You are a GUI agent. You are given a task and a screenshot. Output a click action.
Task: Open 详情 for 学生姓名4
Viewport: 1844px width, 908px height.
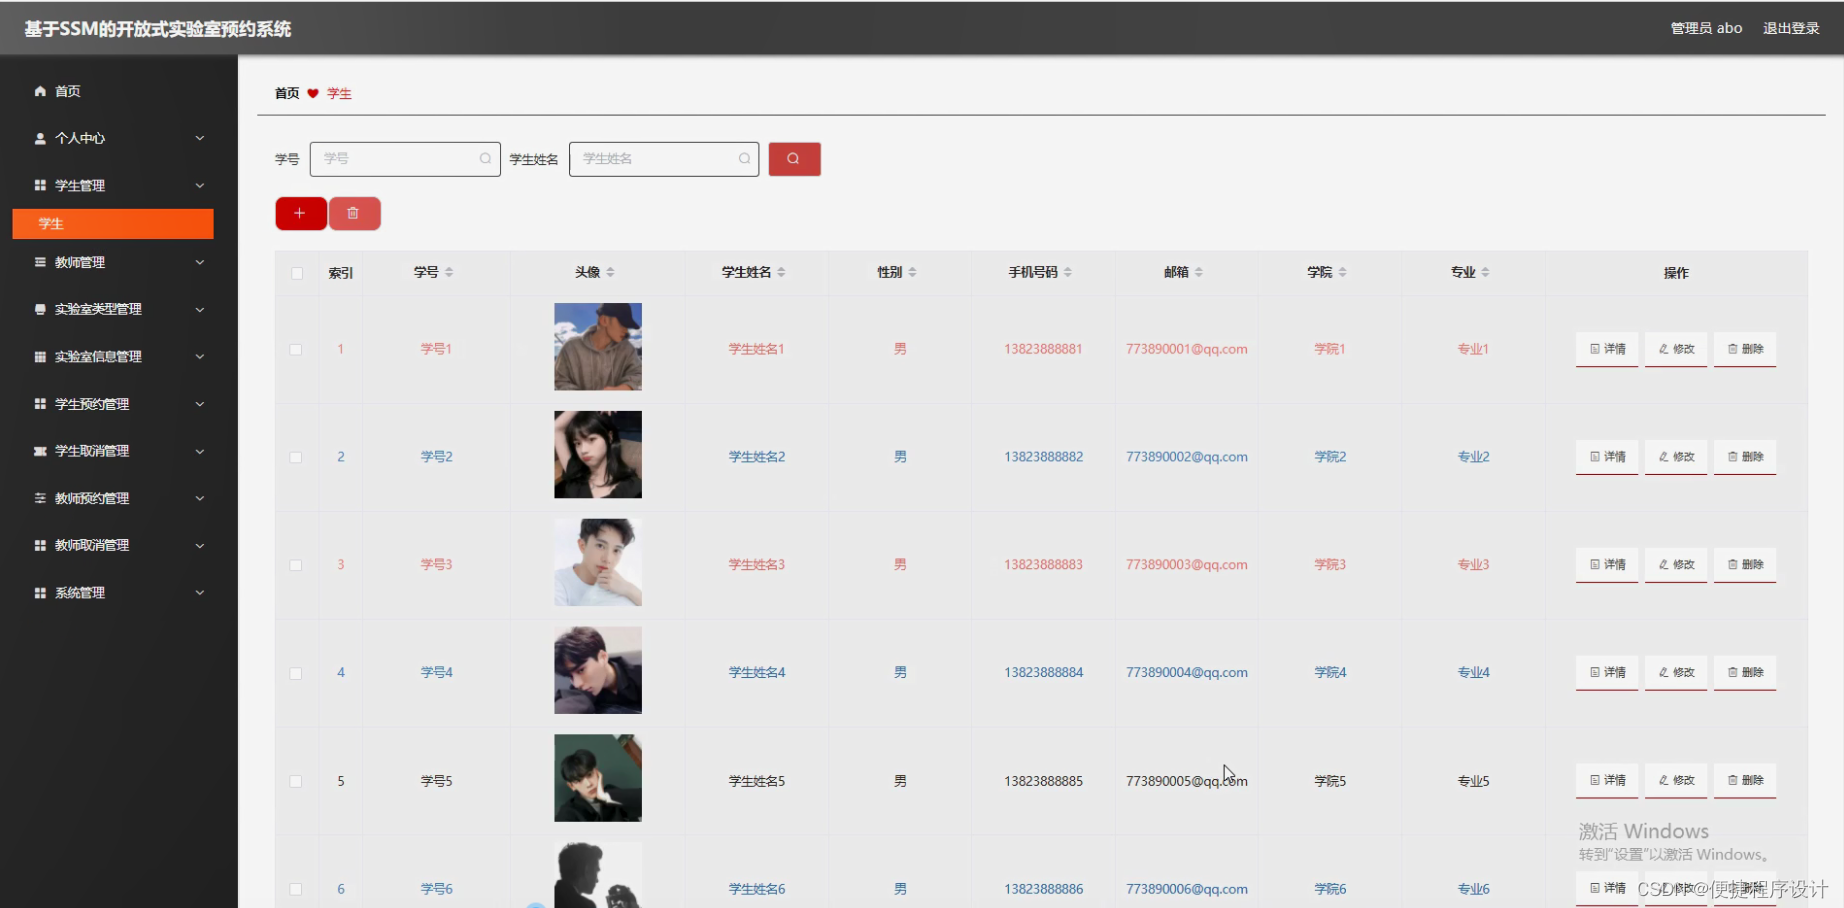pyautogui.click(x=1607, y=673)
